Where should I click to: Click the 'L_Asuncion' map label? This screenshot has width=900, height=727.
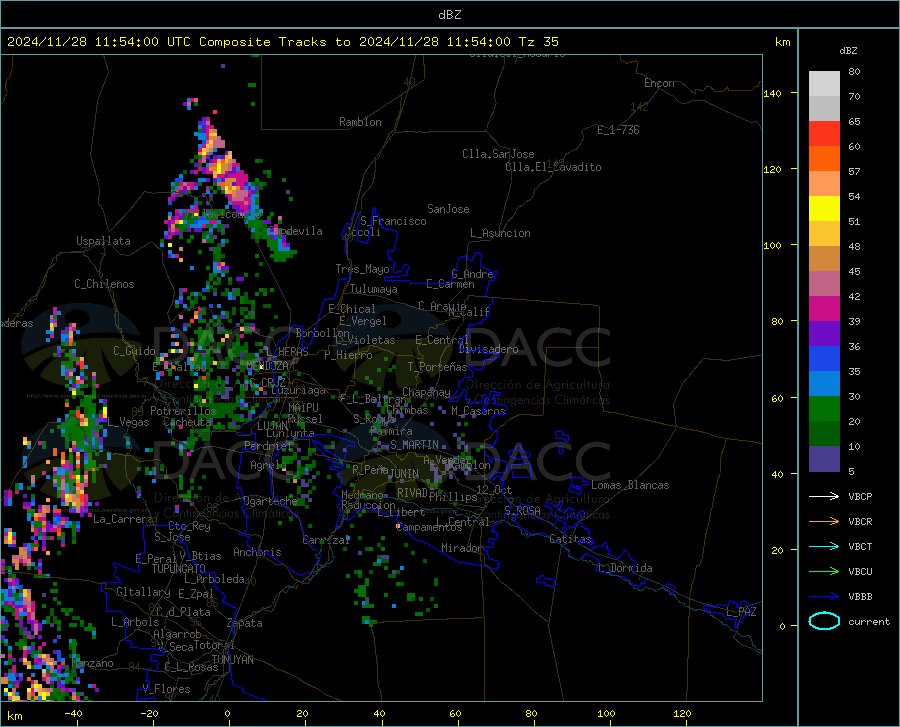(x=500, y=233)
